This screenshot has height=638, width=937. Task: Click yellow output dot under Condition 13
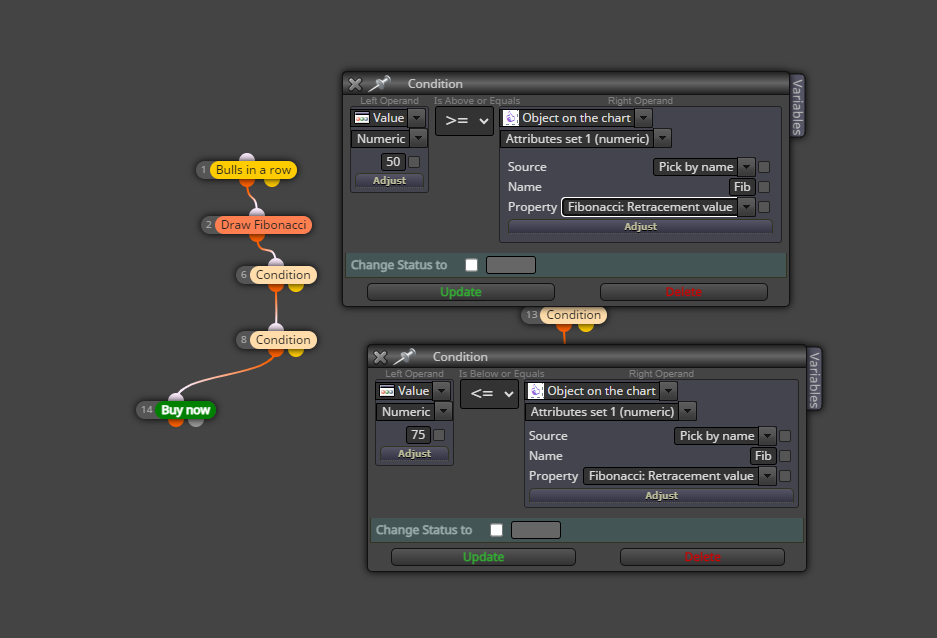point(586,327)
